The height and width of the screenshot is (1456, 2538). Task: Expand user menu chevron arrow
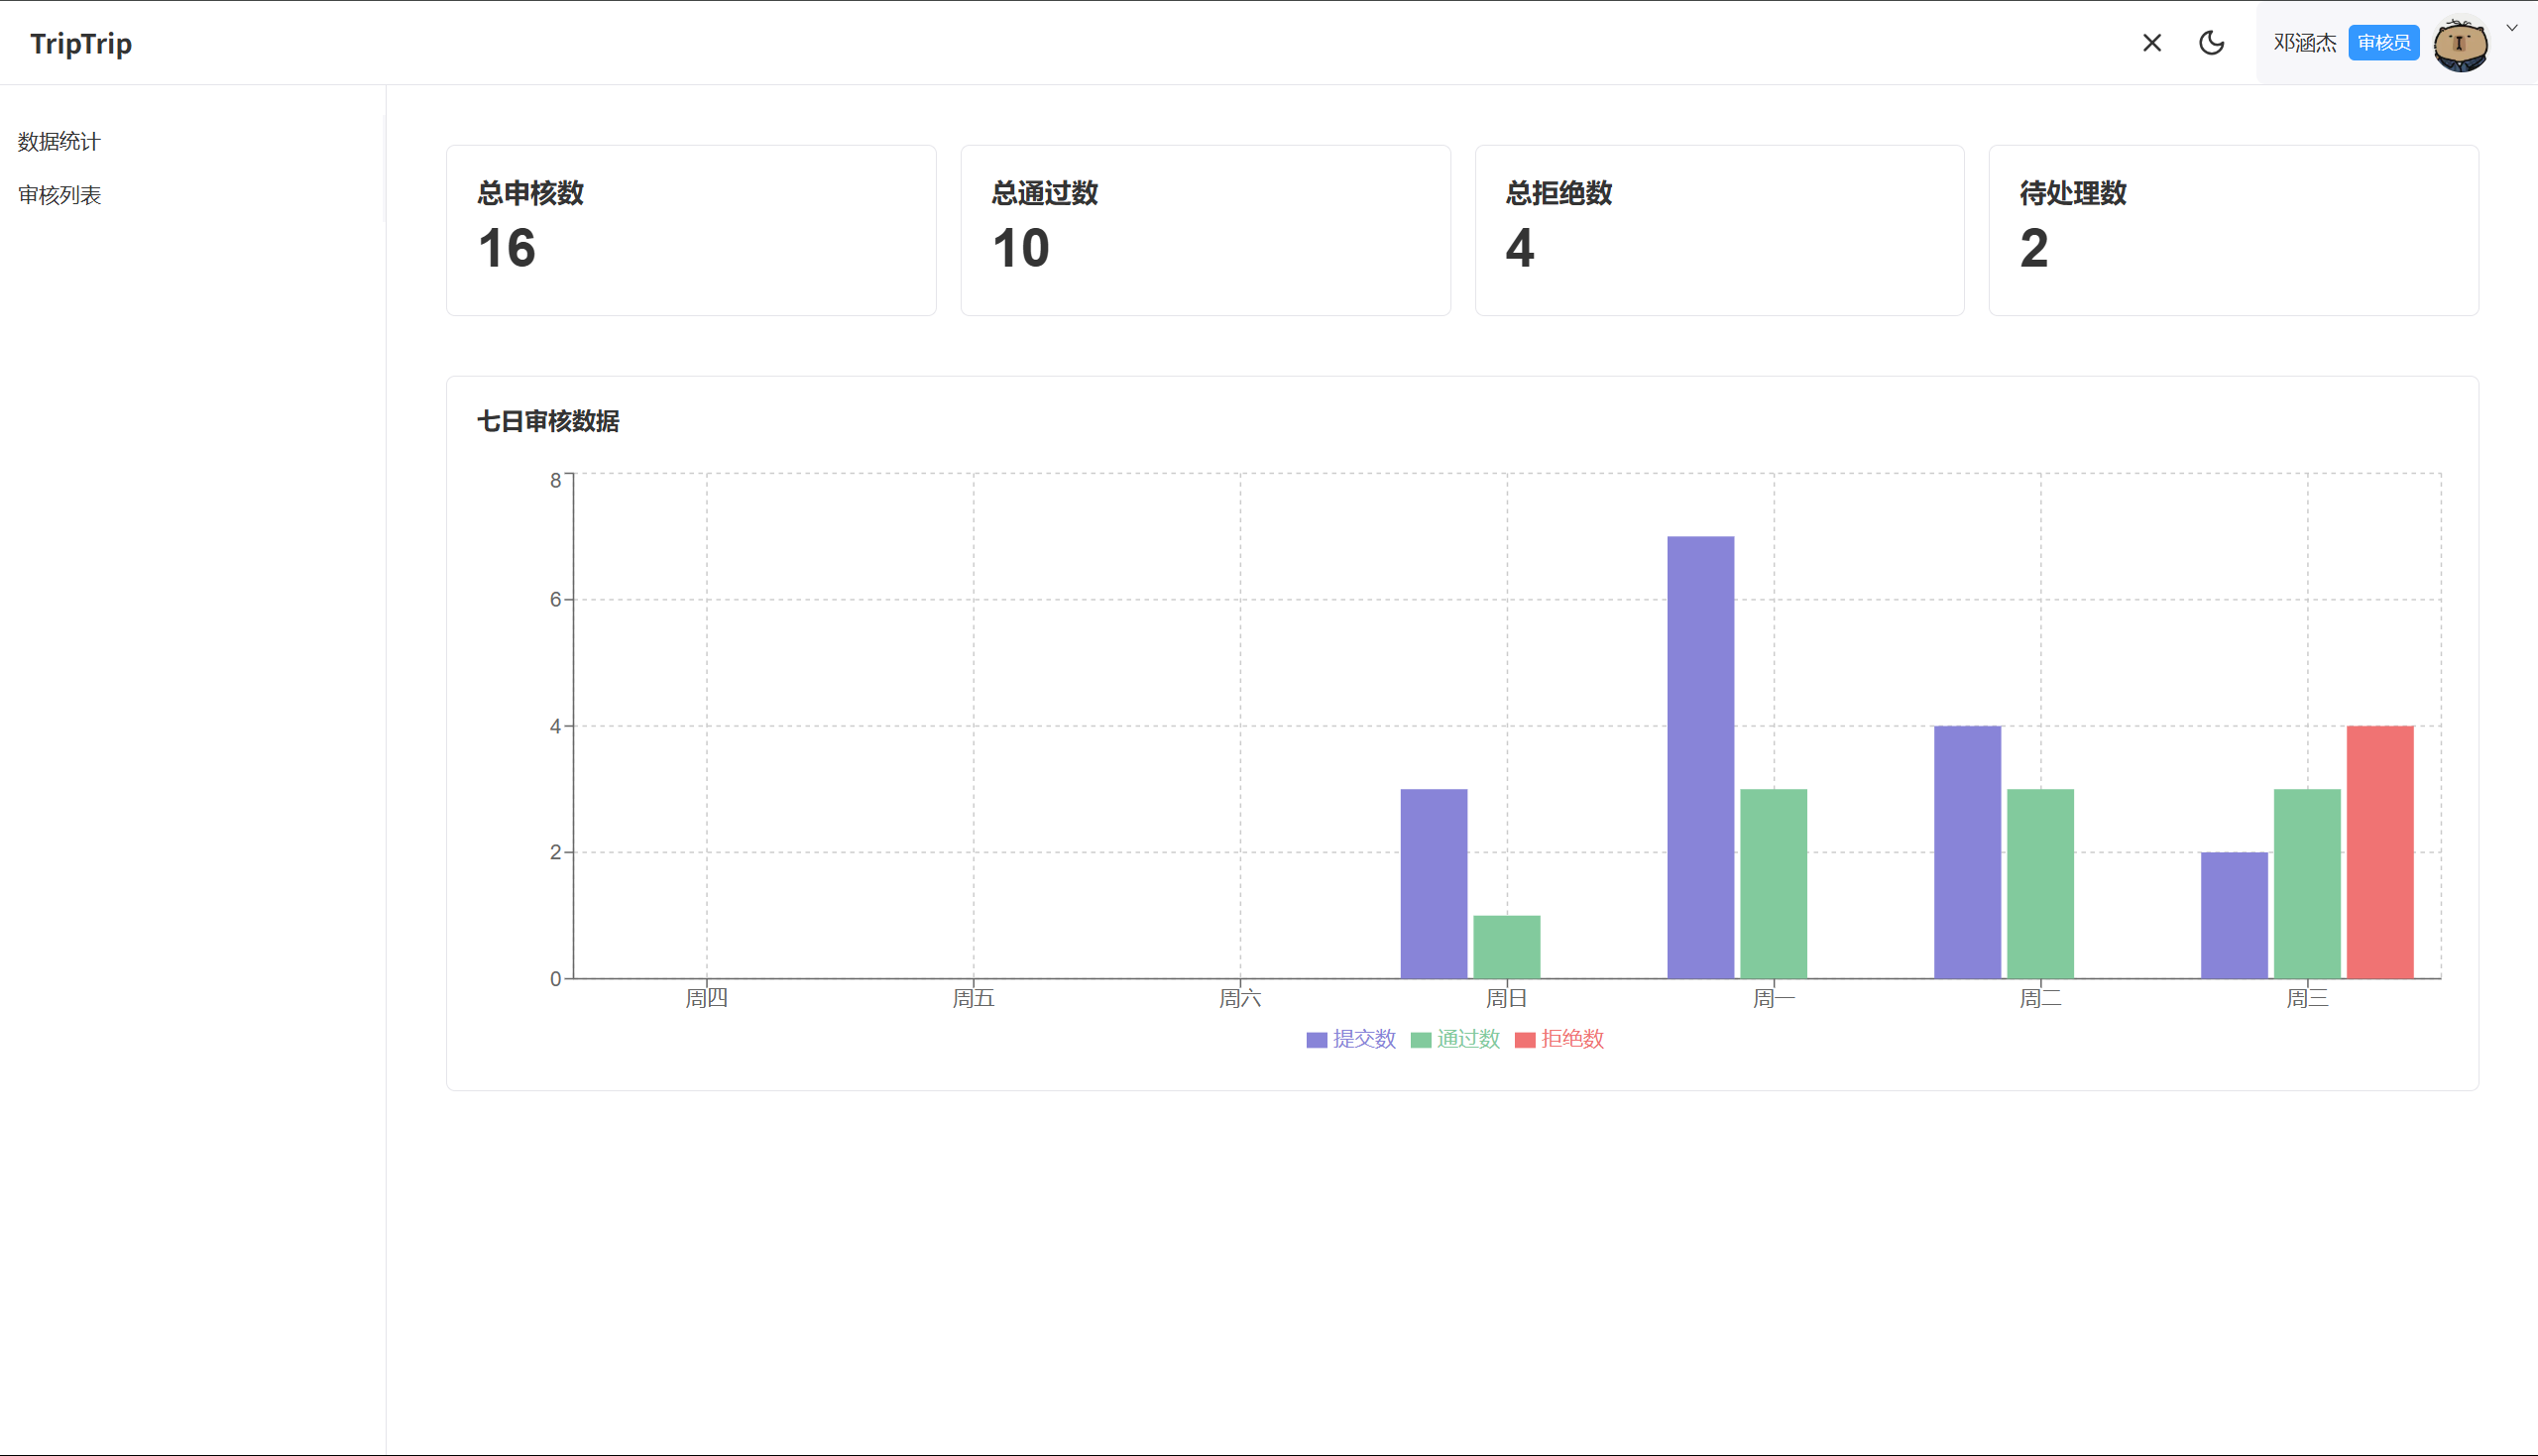coord(2512,28)
